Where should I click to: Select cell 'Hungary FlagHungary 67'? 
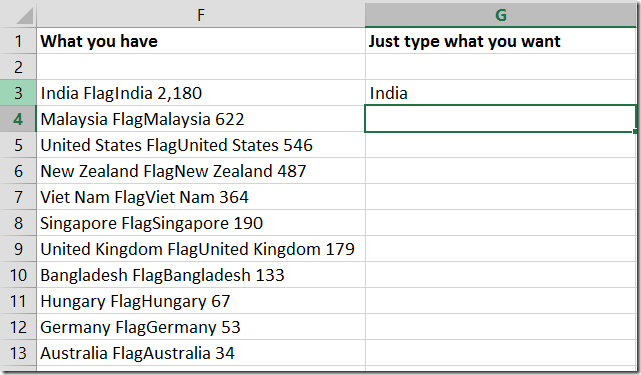pyautogui.click(x=201, y=301)
